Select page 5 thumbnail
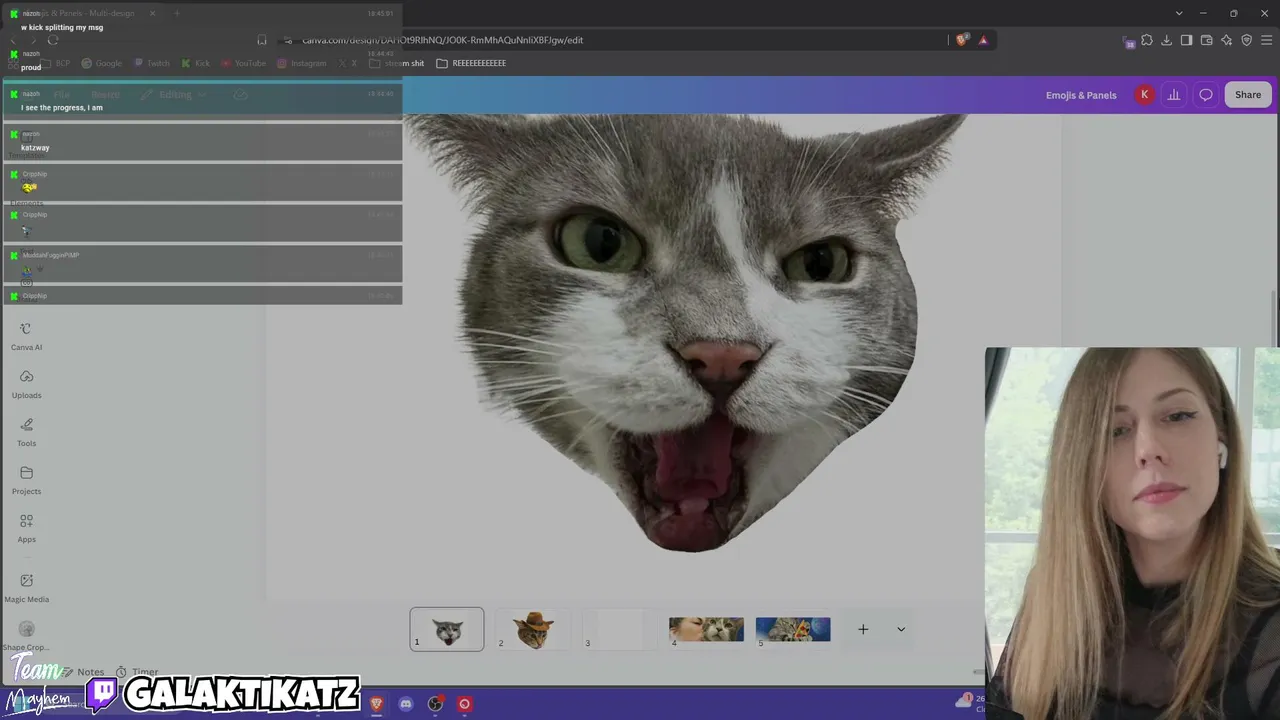 pyautogui.click(x=792, y=629)
